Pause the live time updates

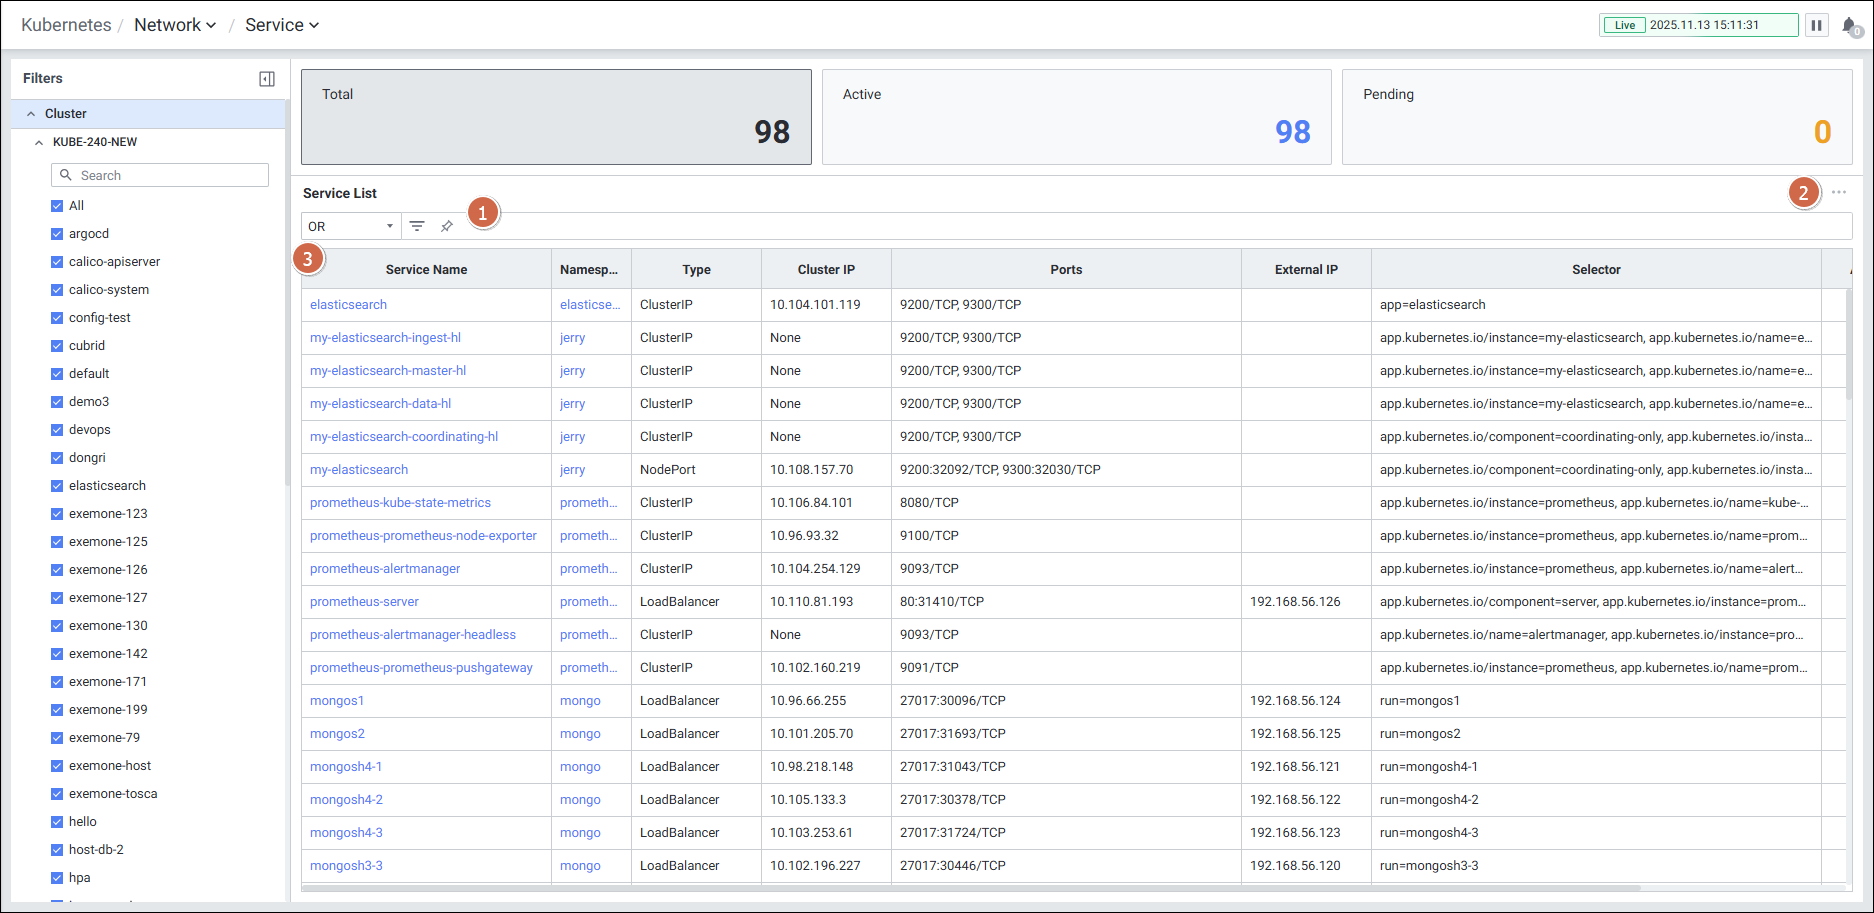tap(1816, 25)
